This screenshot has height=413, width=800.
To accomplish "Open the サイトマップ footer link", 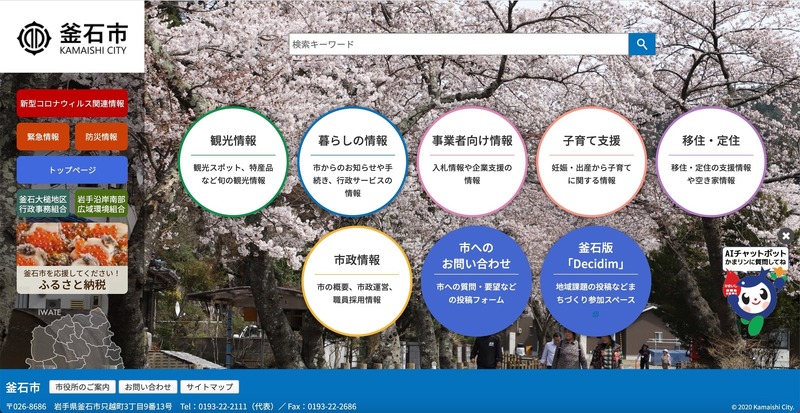I will [x=210, y=387].
